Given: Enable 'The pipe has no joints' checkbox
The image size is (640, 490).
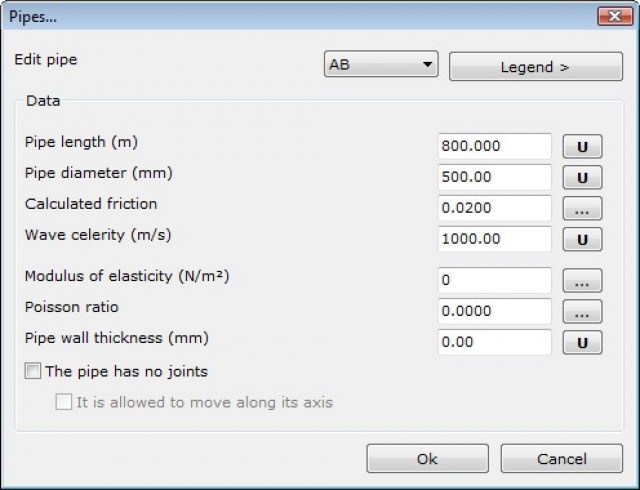Looking at the screenshot, I should (33, 372).
